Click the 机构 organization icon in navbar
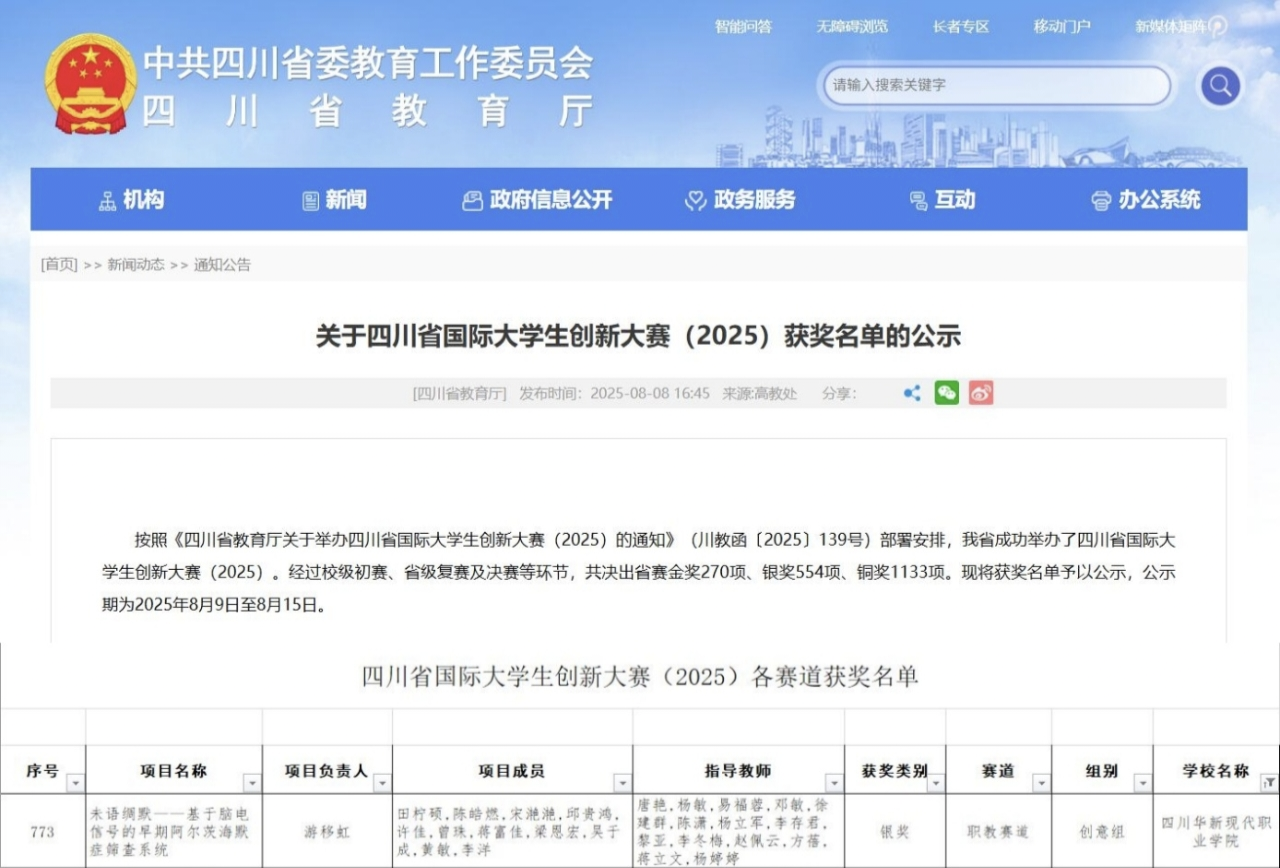Viewport: 1280px width, 868px height. tap(108, 201)
